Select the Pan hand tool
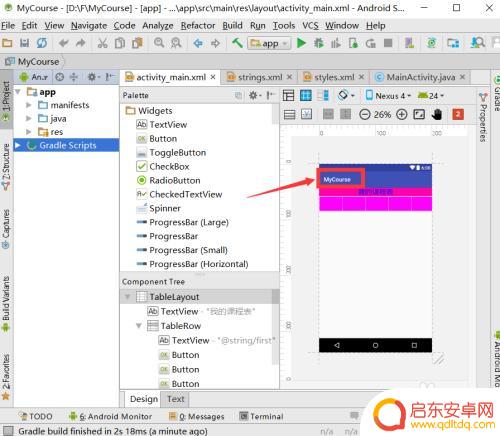Viewport: 500px width, 436px height. pyautogui.click(x=437, y=115)
